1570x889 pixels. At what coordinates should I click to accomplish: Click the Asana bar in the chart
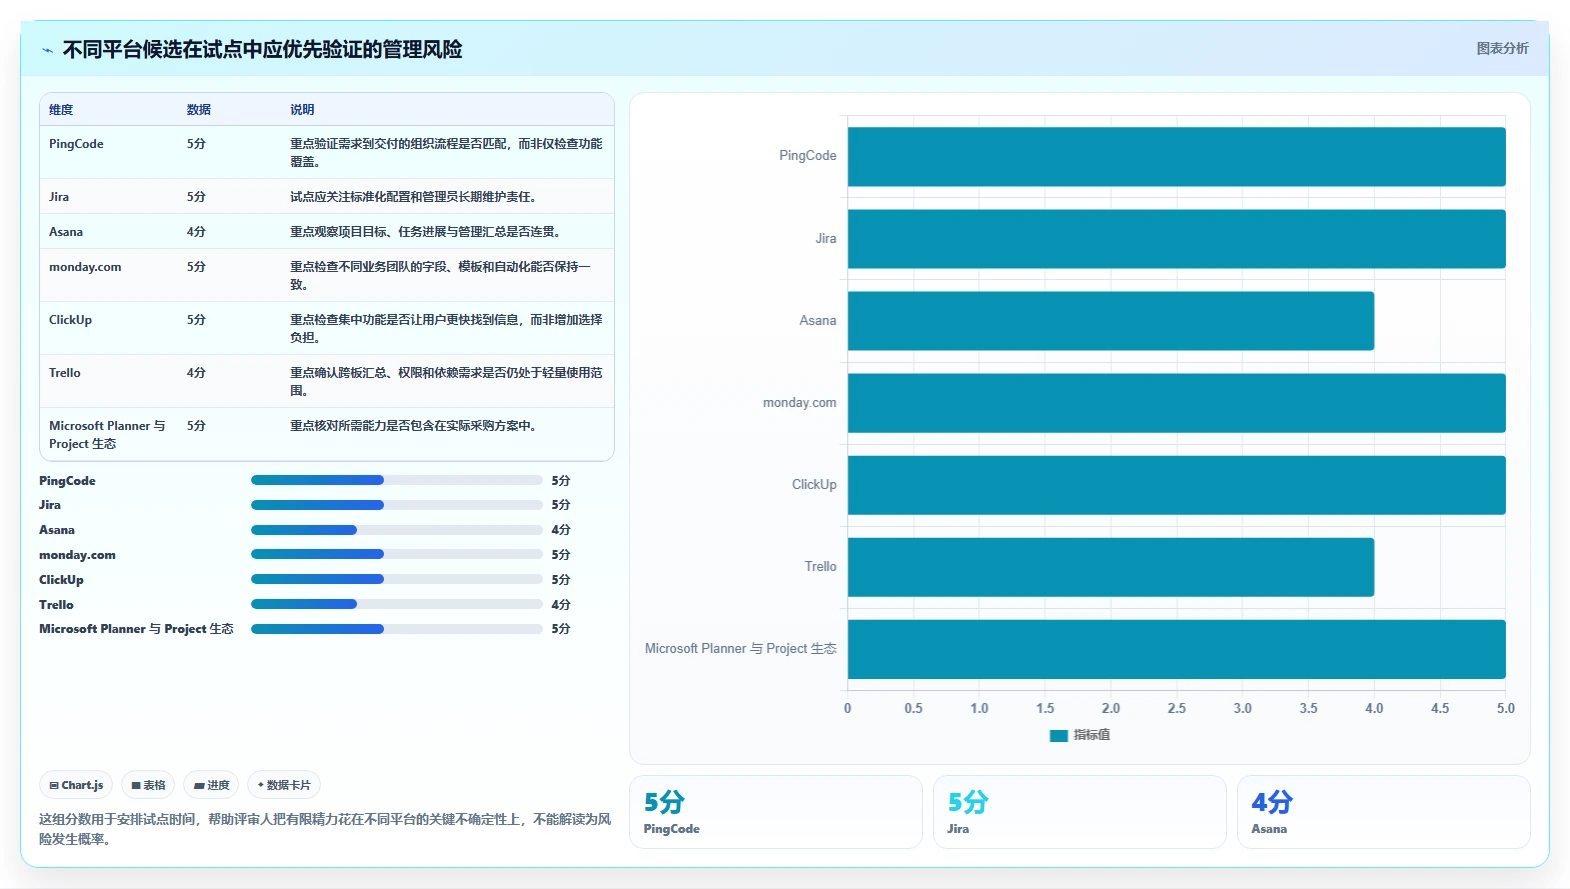[1111, 321]
